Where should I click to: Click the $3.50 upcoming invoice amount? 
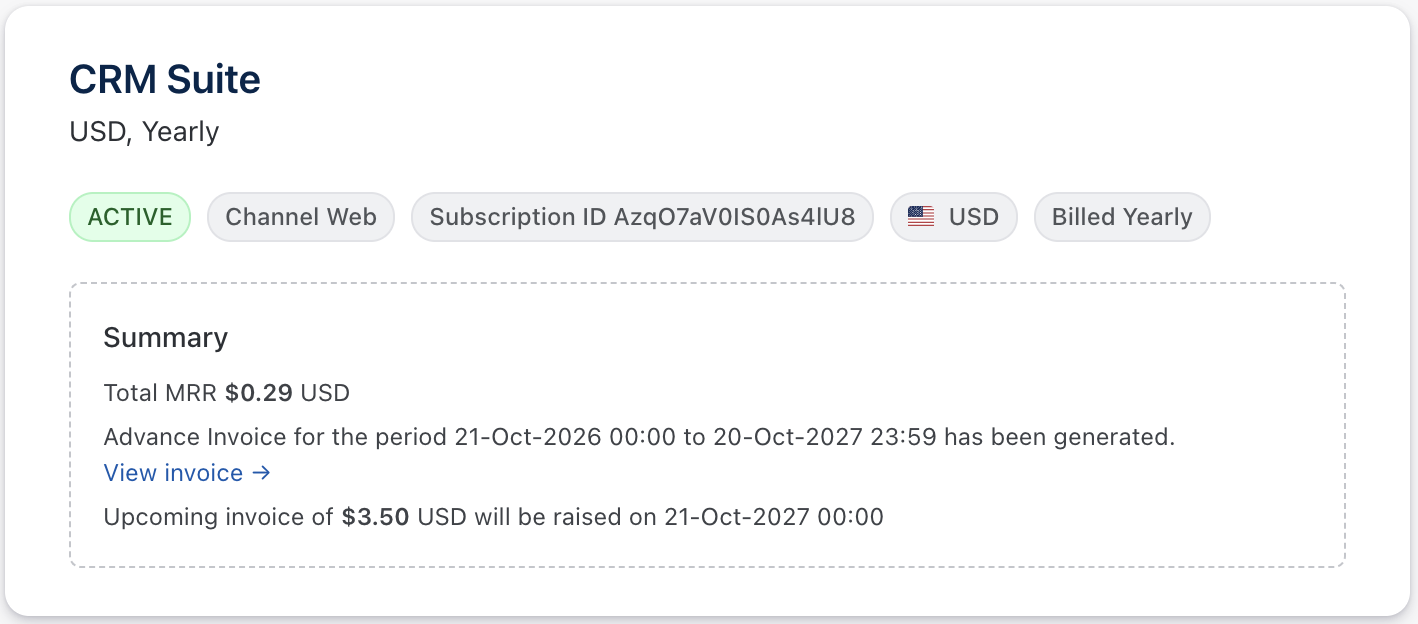coord(375,517)
